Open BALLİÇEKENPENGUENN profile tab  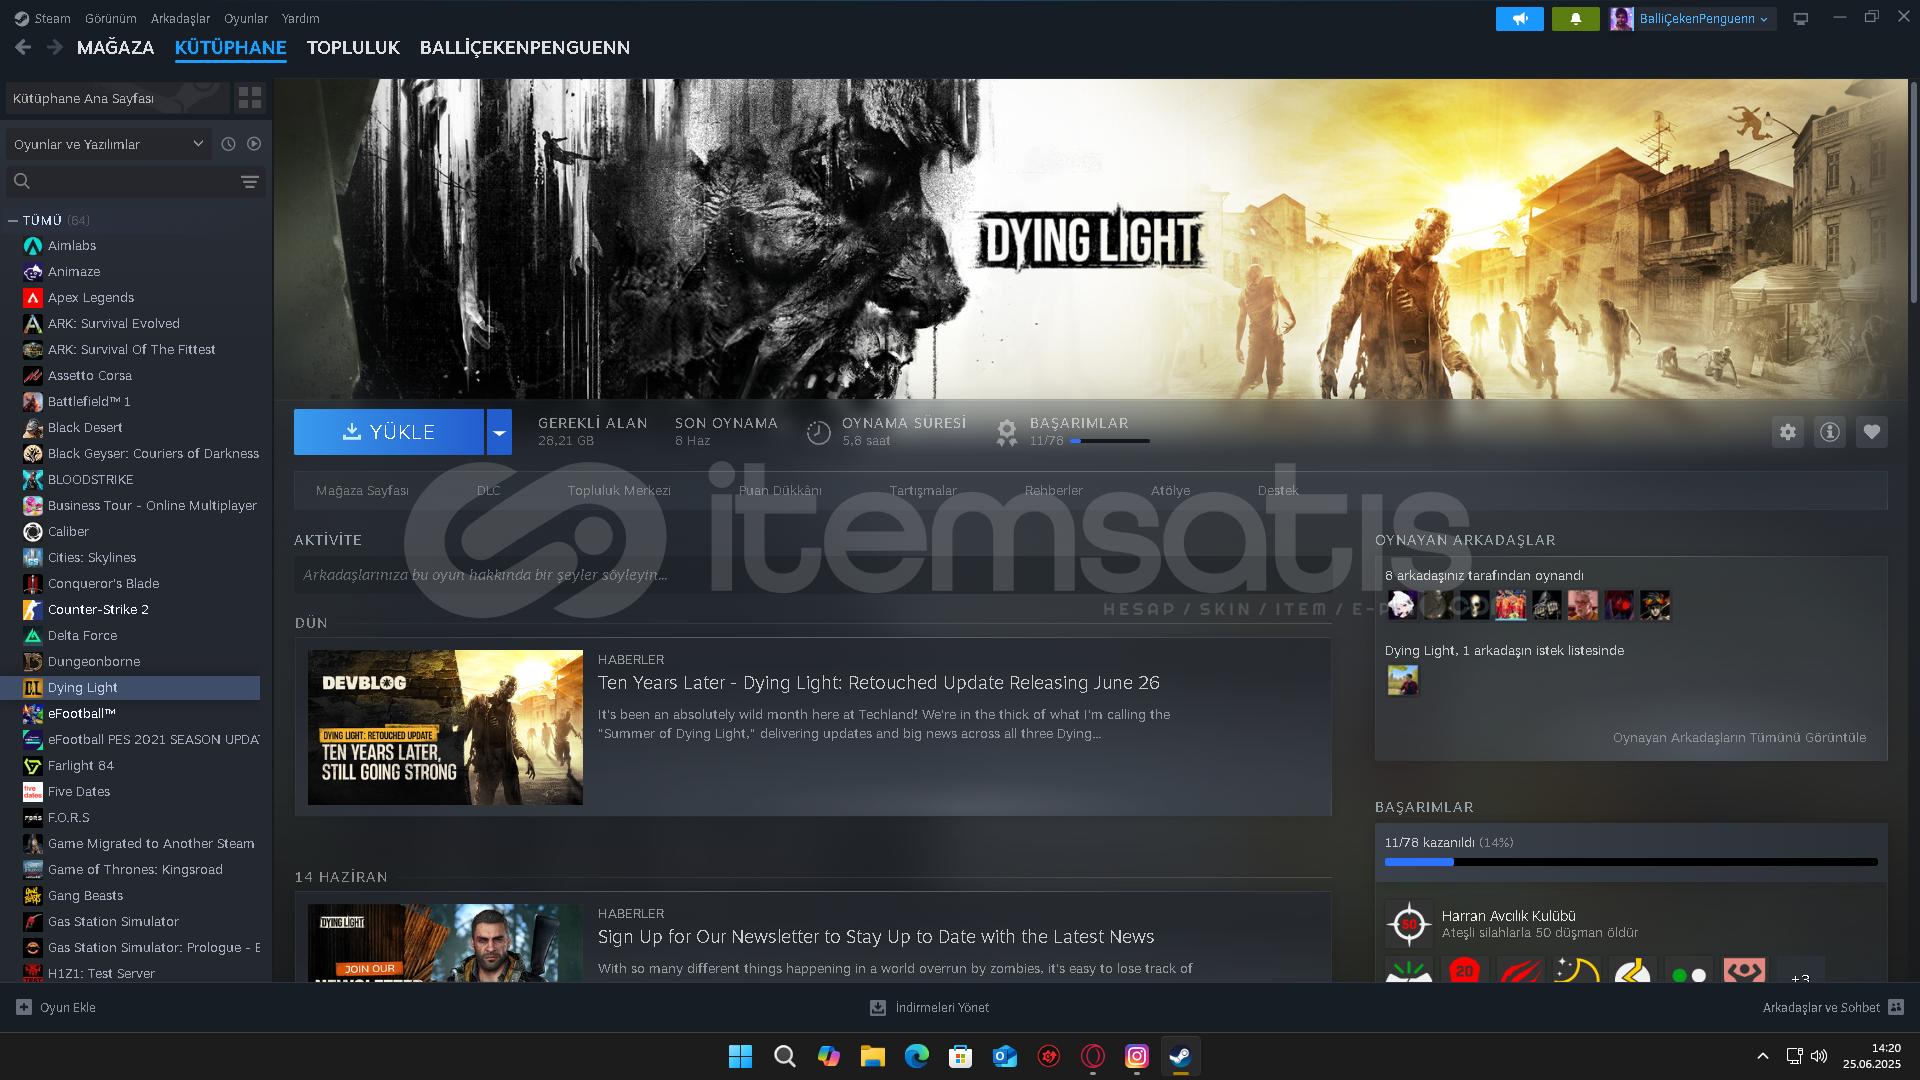[x=525, y=48]
